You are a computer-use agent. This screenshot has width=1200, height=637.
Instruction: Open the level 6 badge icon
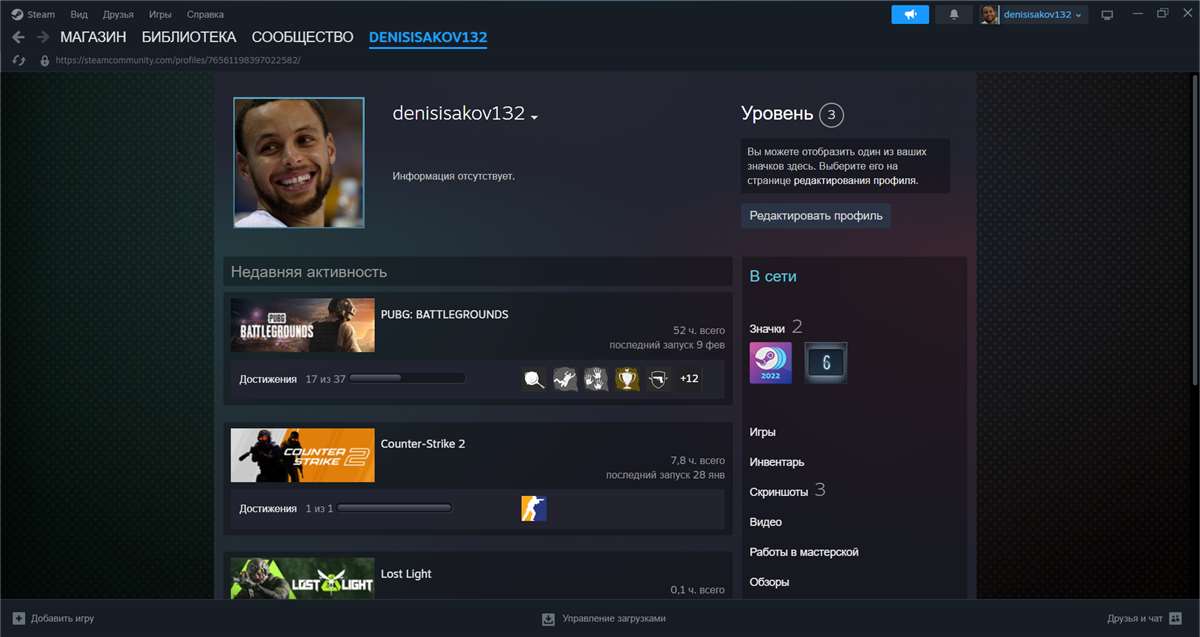pyautogui.click(x=826, y=363)
